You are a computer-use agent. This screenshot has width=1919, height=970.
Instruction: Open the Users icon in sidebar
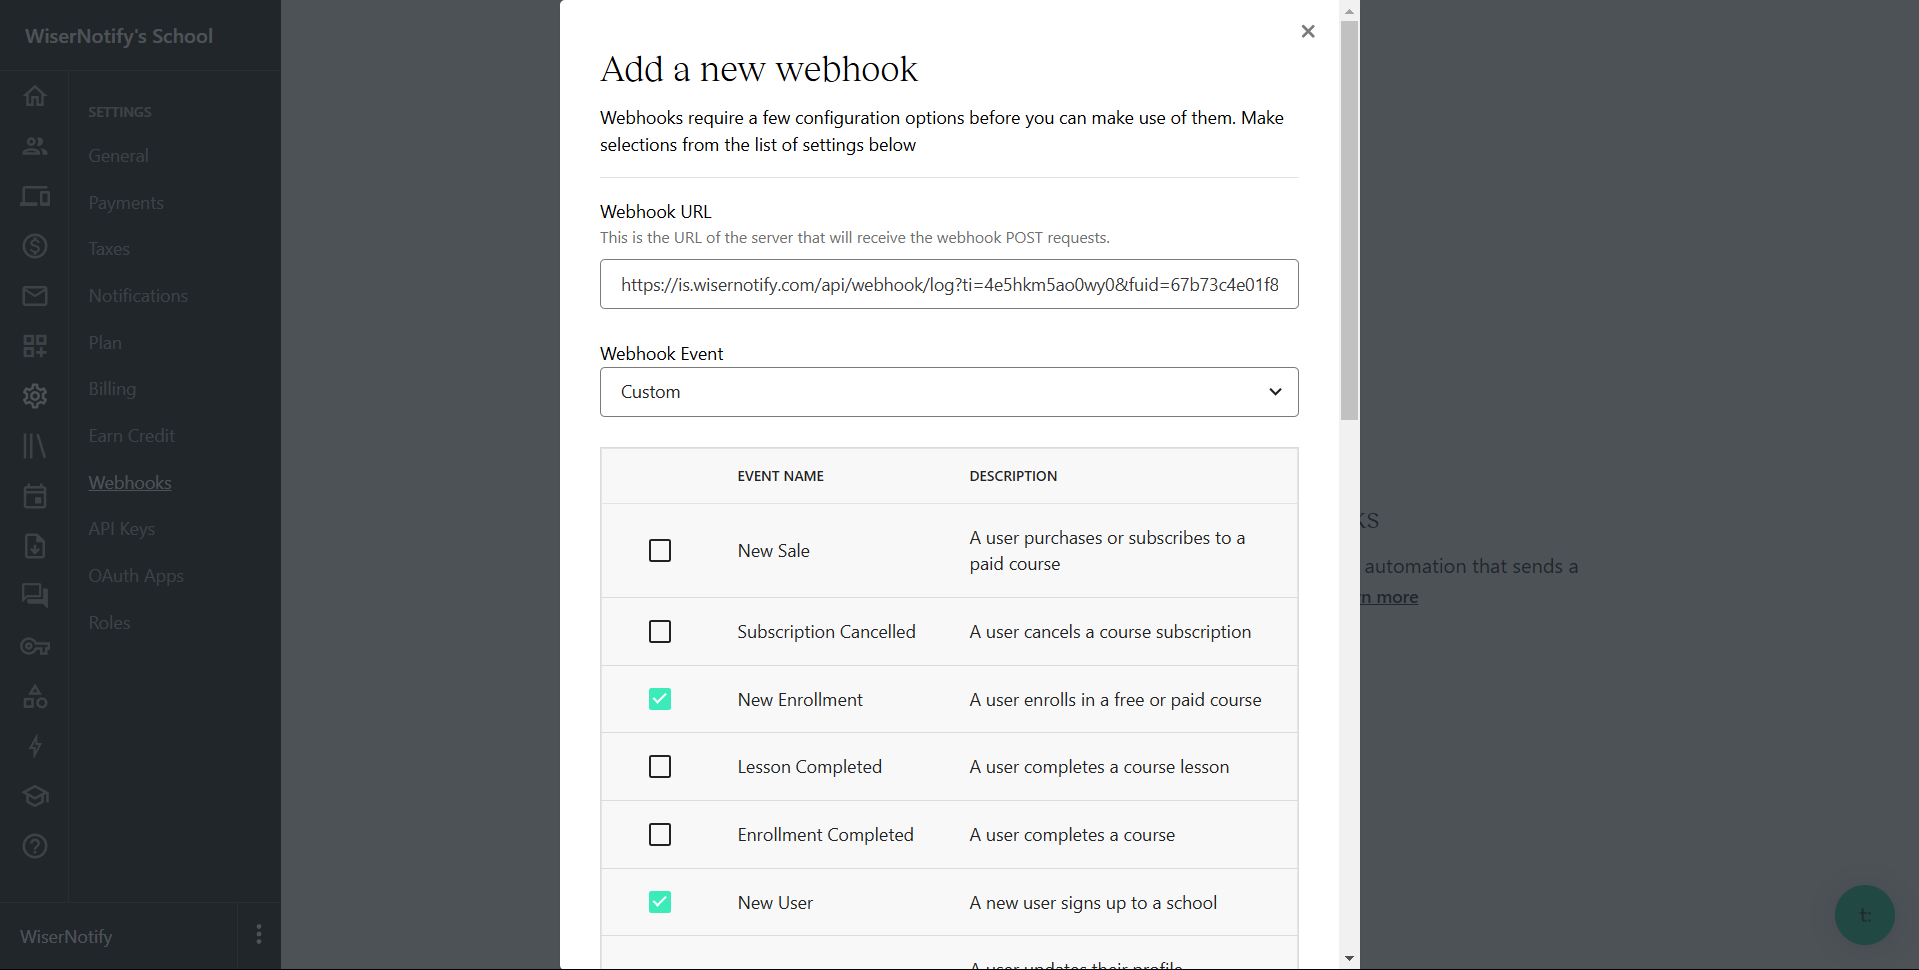35,146
